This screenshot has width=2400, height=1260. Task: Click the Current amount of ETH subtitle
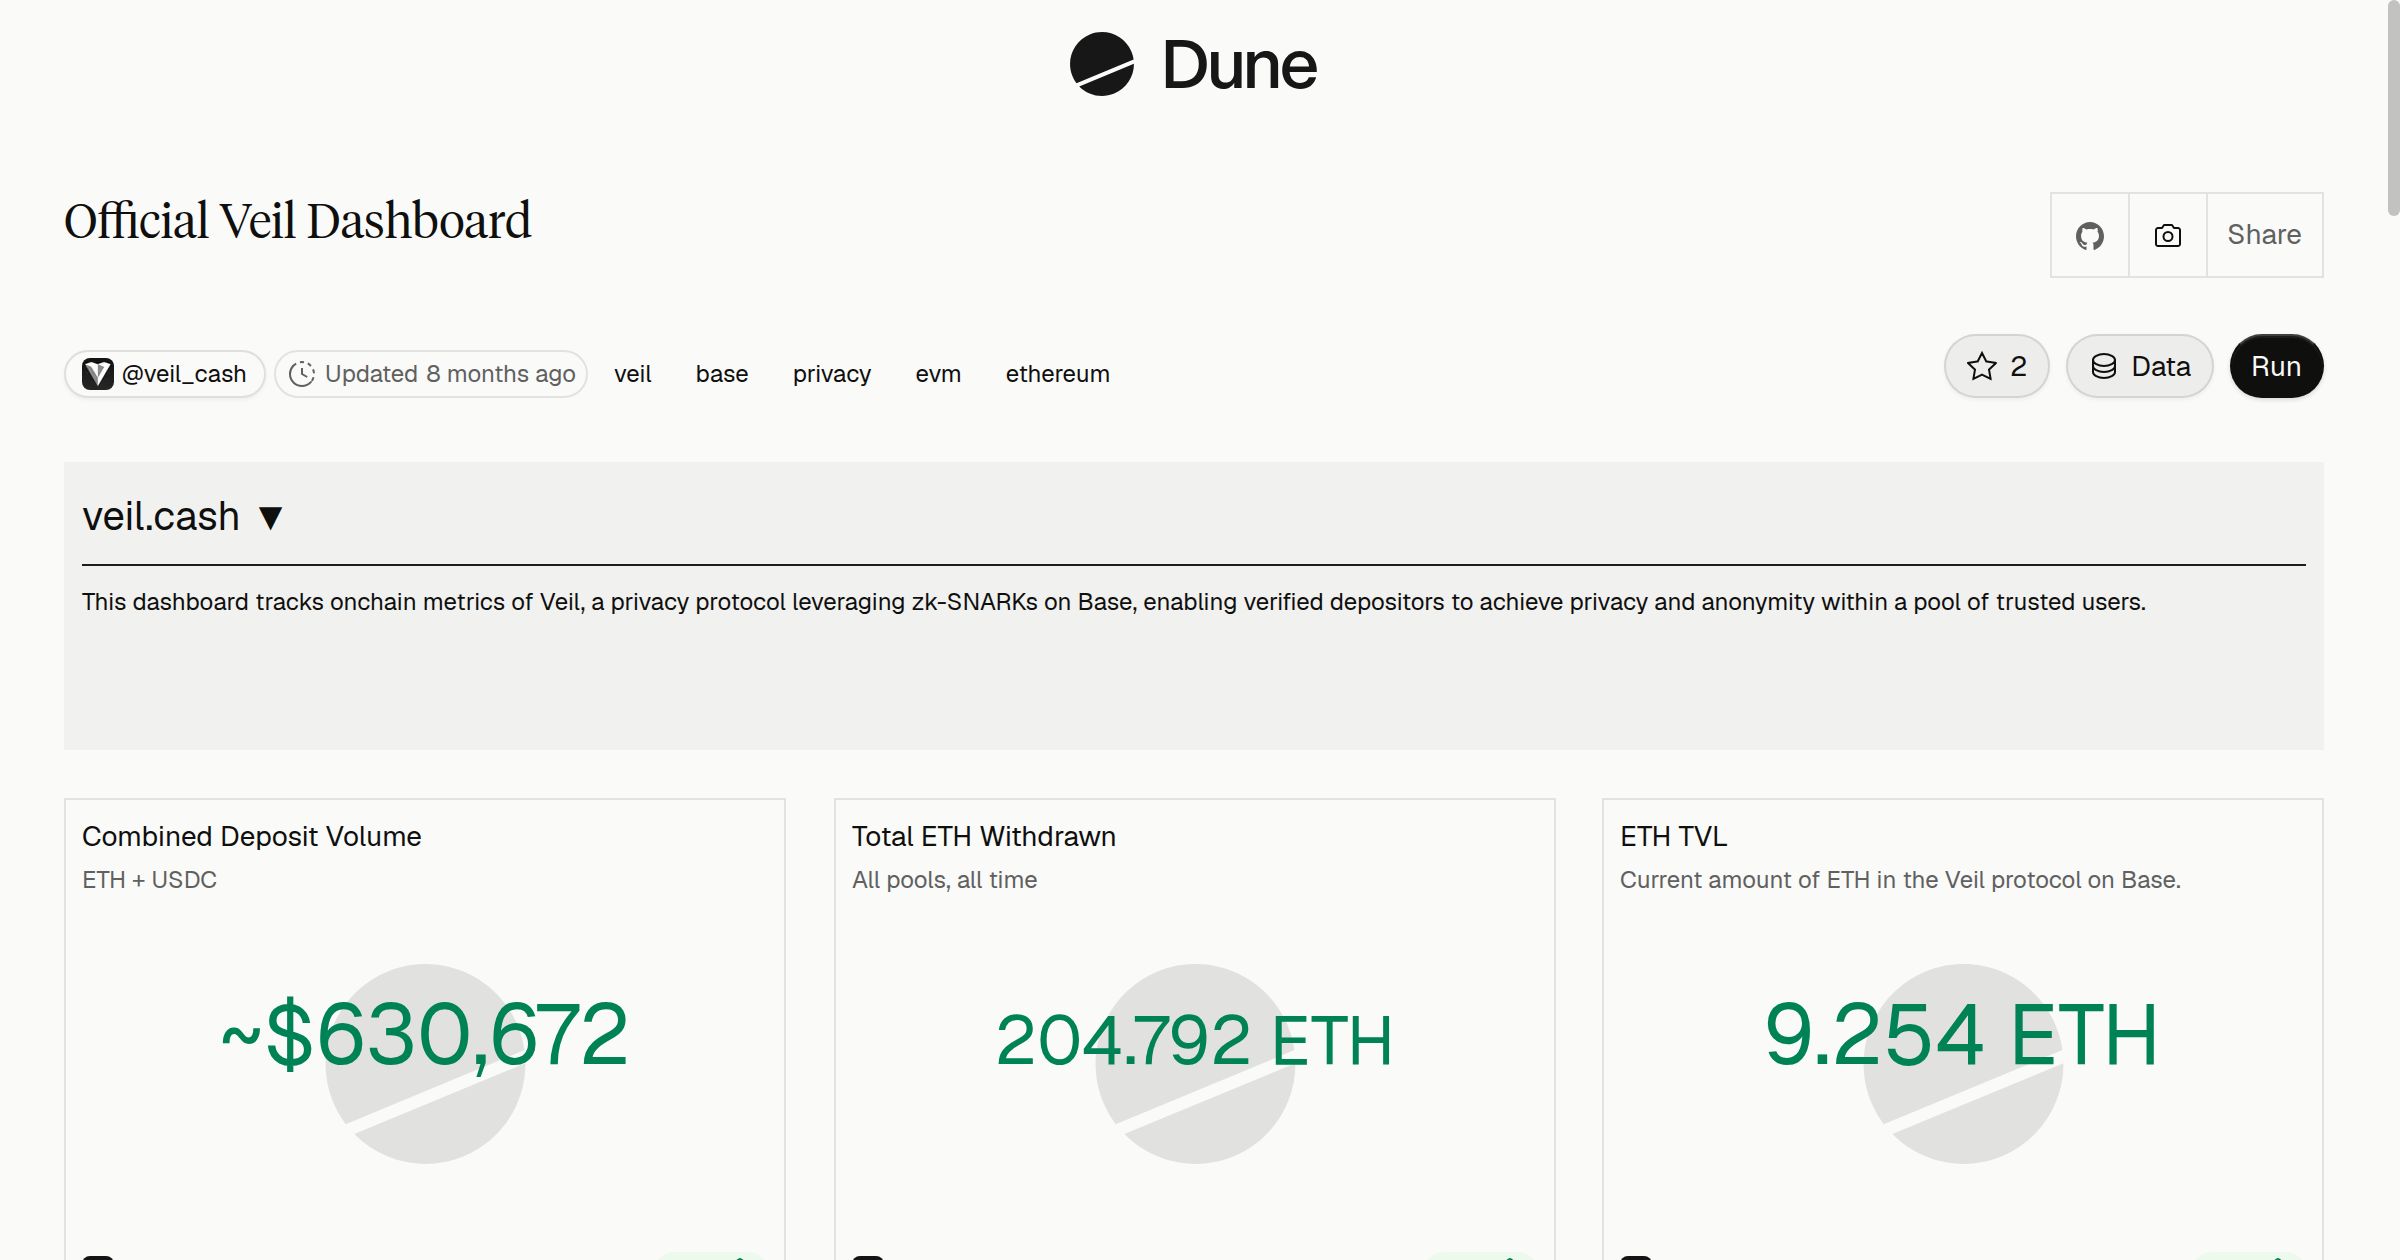[x=1900, y=880]
